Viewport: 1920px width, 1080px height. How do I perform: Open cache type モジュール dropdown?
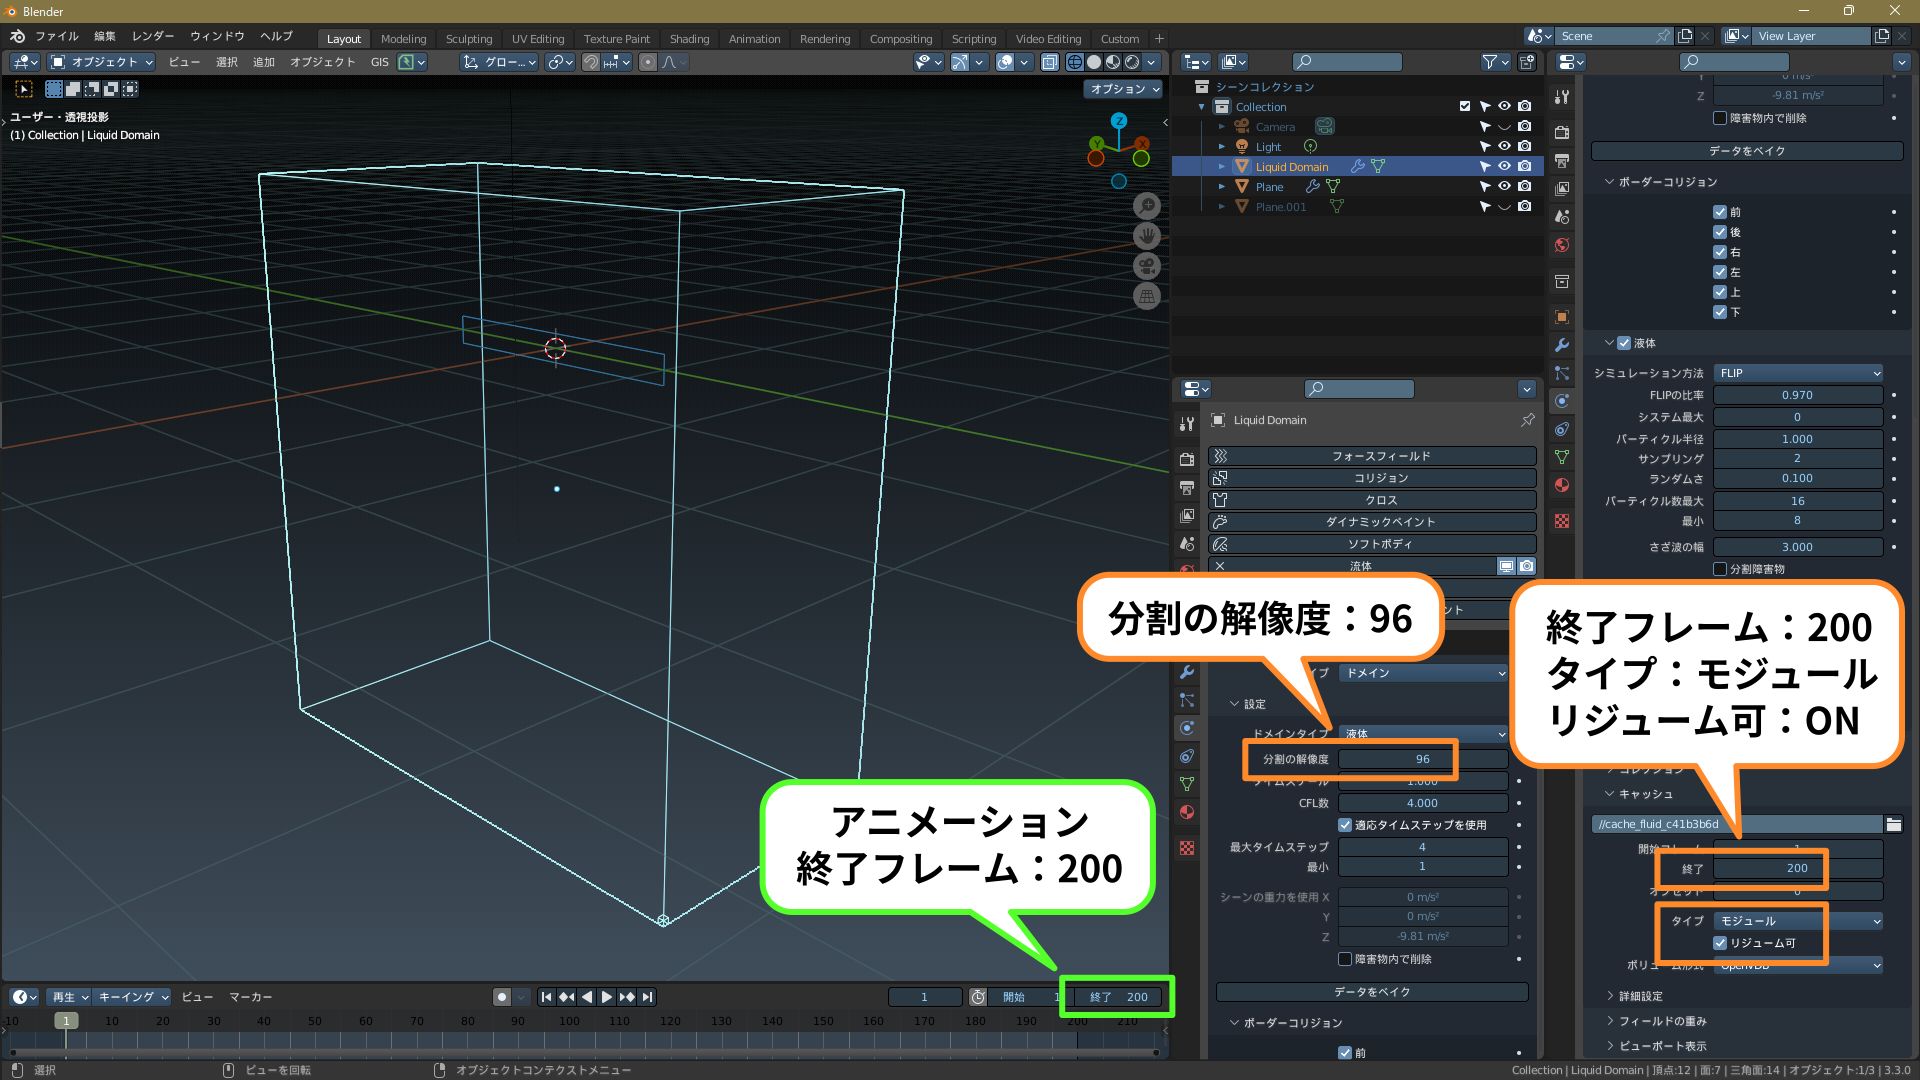click(1797, 921)
